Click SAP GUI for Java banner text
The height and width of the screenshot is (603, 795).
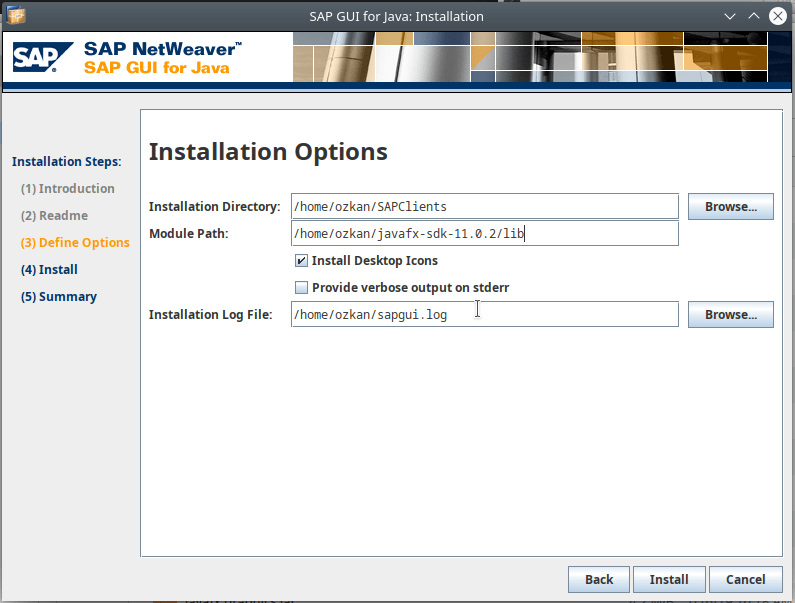tap(157, 67)
